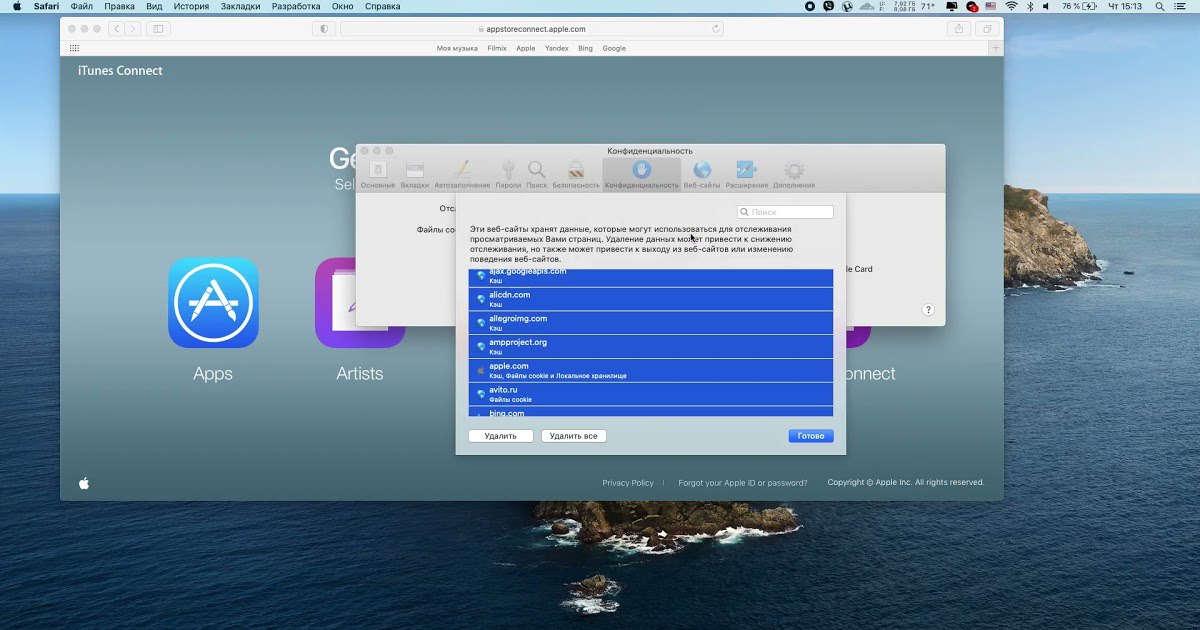1200x630 pixels.
Task: Show the tab overview
Action: click(987, 29)
